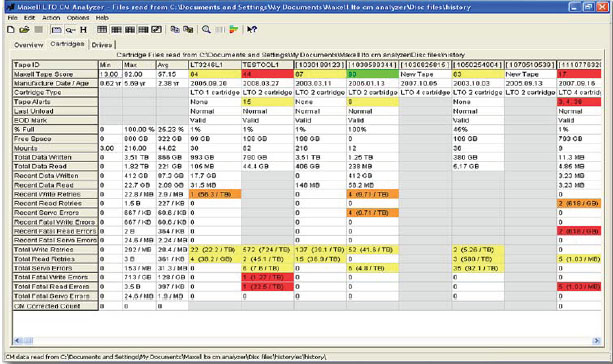
Task: Select the Cartridges tab
Action: click(x=67, y=44)
